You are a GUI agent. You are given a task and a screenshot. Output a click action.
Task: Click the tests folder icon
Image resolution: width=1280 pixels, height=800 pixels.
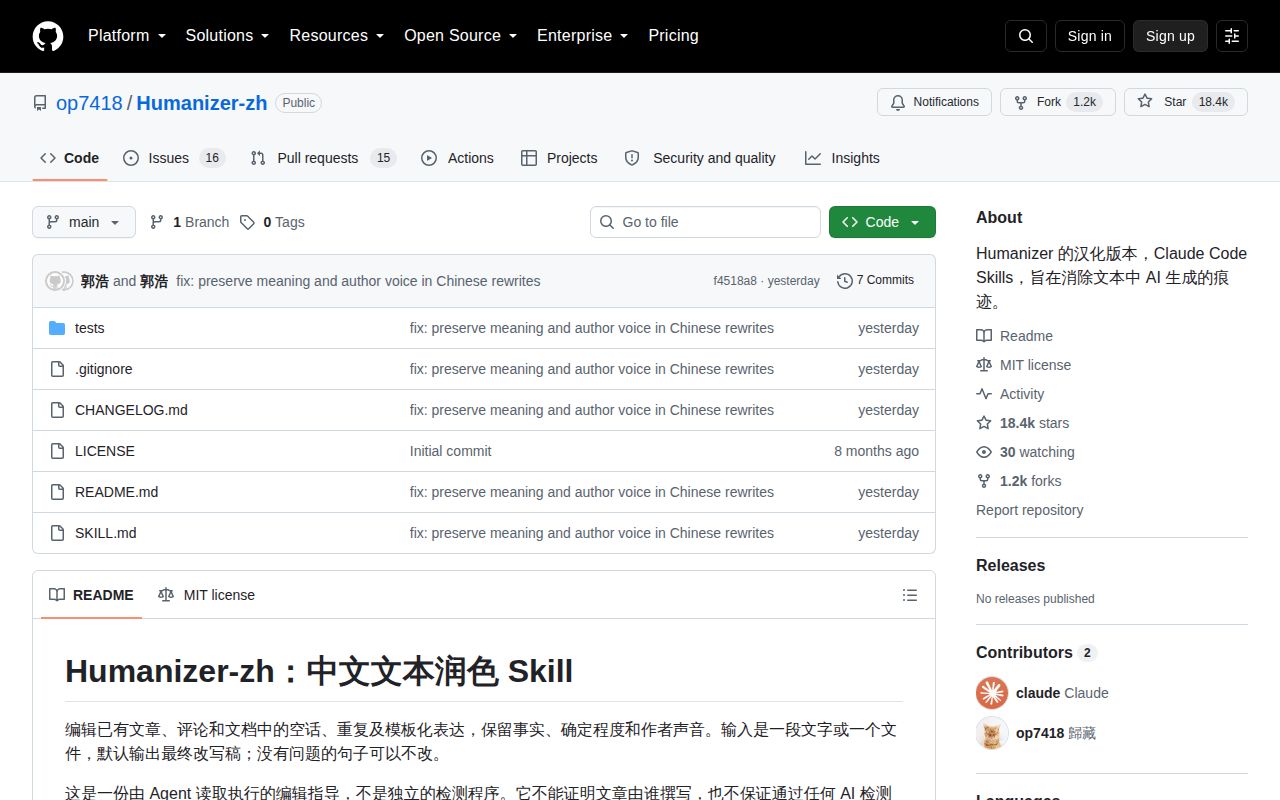click(57, 328)
